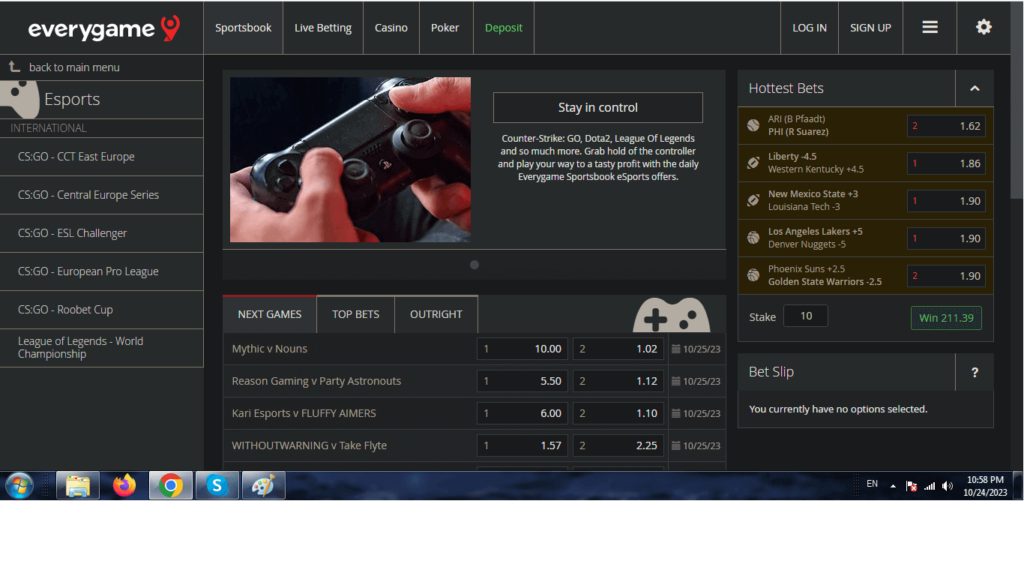Select FLUFFY AIMERS odds 1.10

(x=618, y=413)
